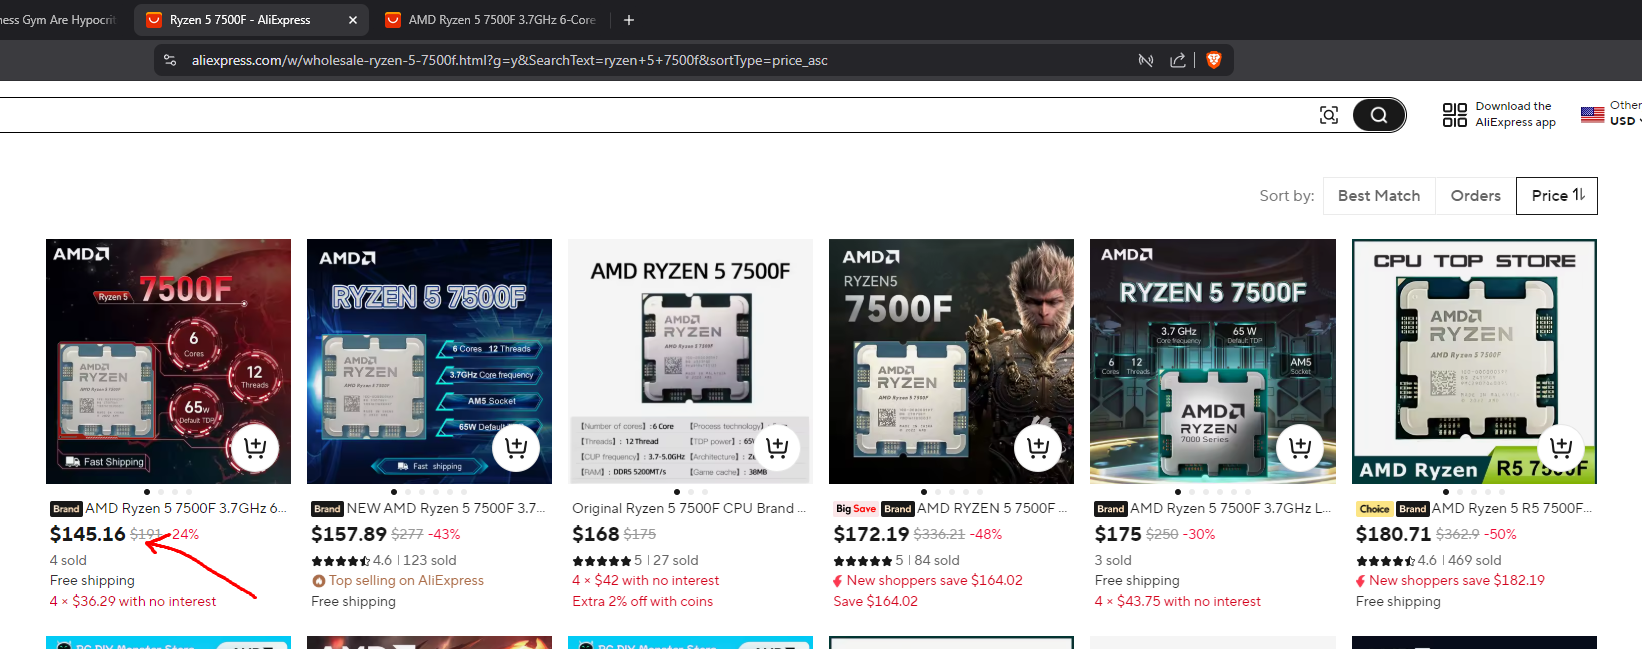This screenshot has height=649, width=1642.
Task: Click the image search camera icon
Action: [x=1329, y=115]
